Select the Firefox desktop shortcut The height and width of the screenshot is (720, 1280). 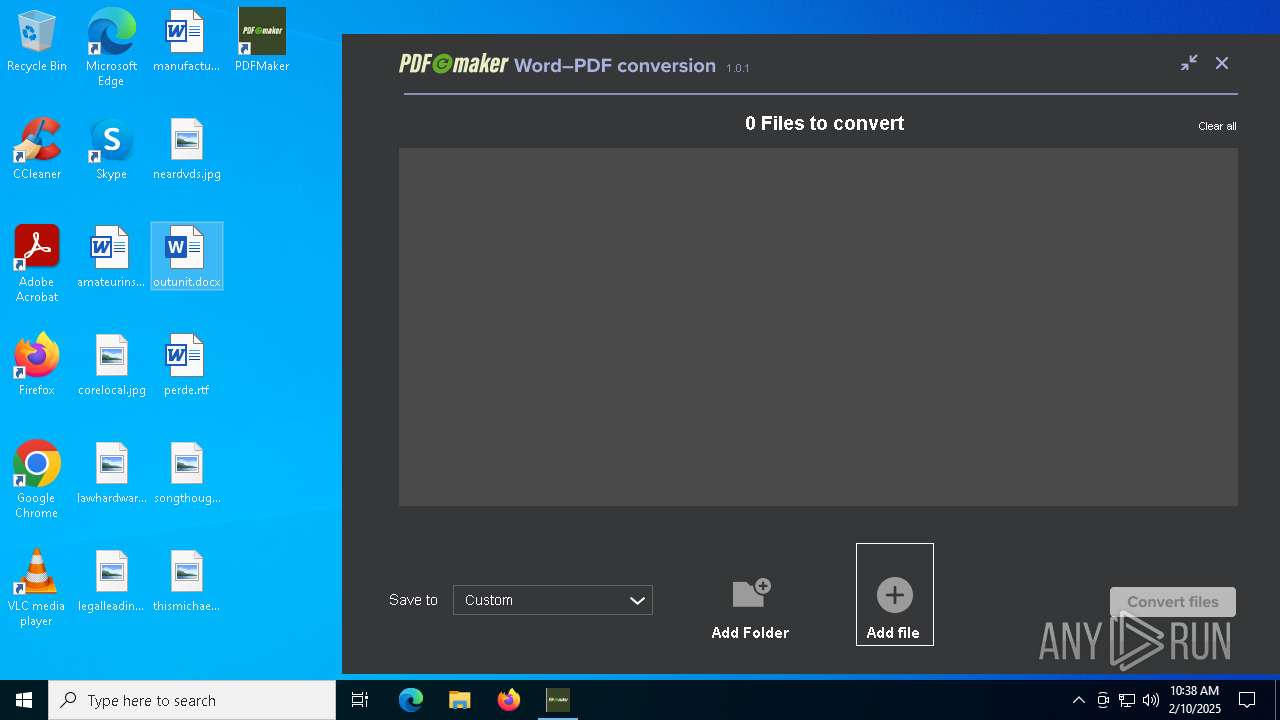(37, 366)
